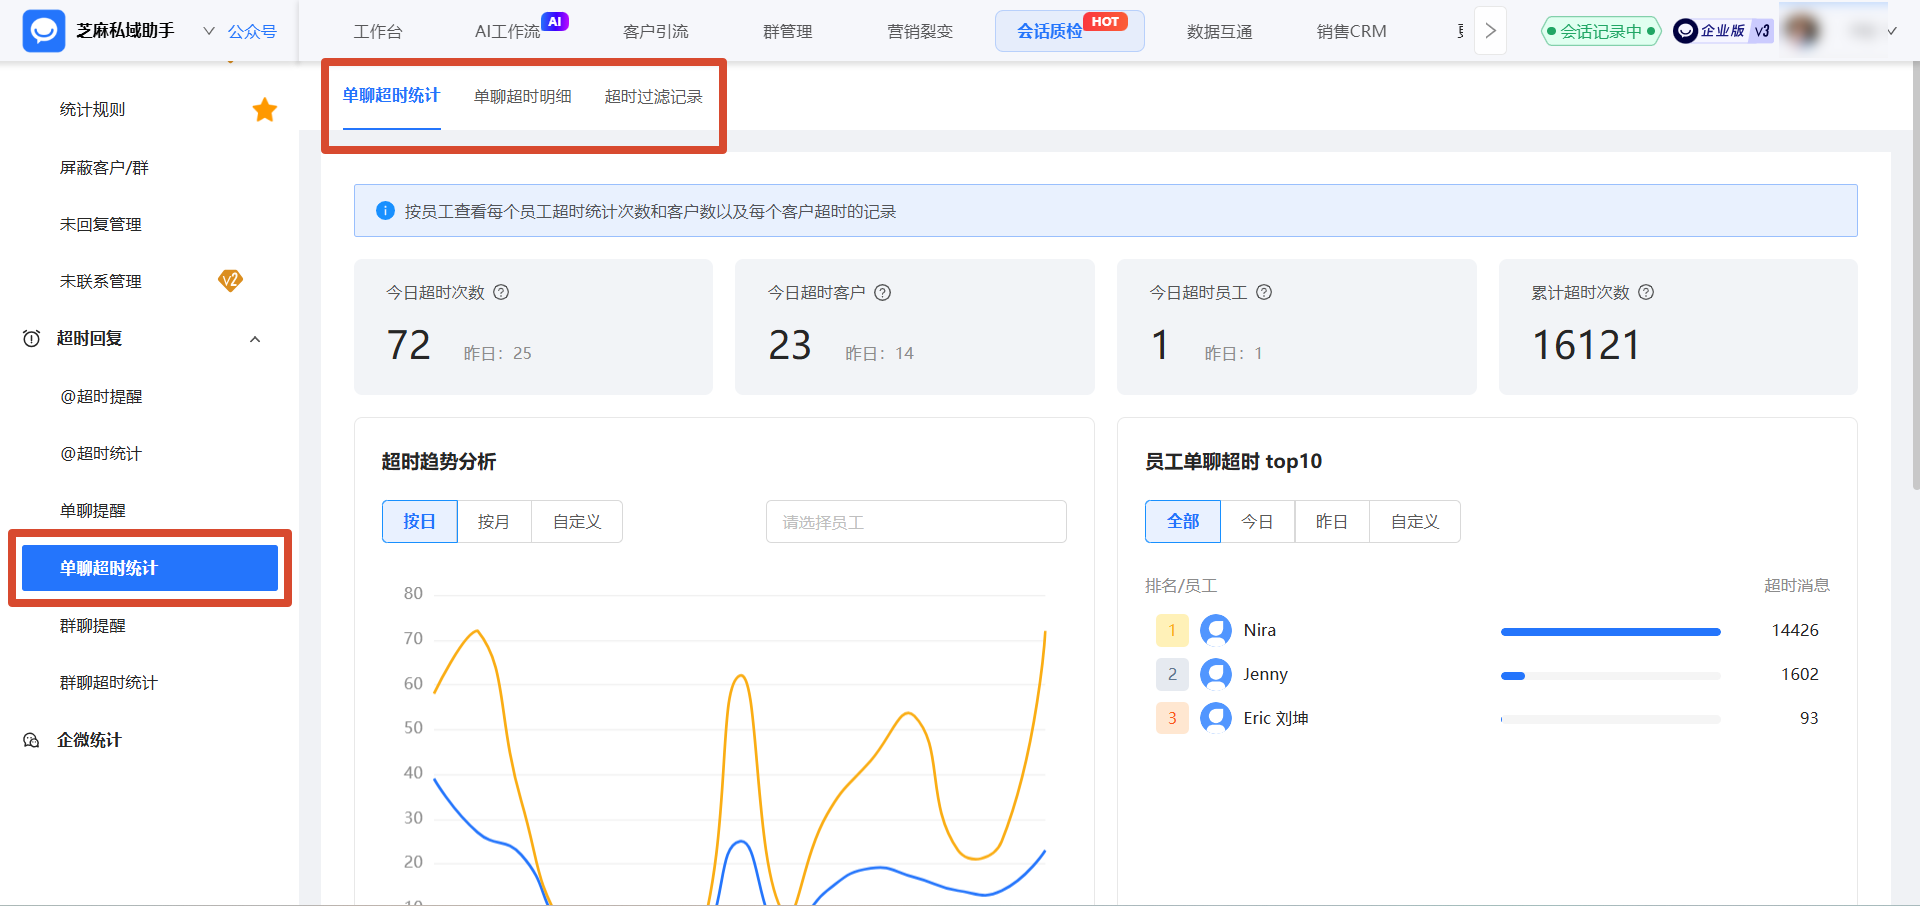Click the 芝麻私域助手 logo icon
This screenshot has width=1920, height=906.
coord(44,31)
